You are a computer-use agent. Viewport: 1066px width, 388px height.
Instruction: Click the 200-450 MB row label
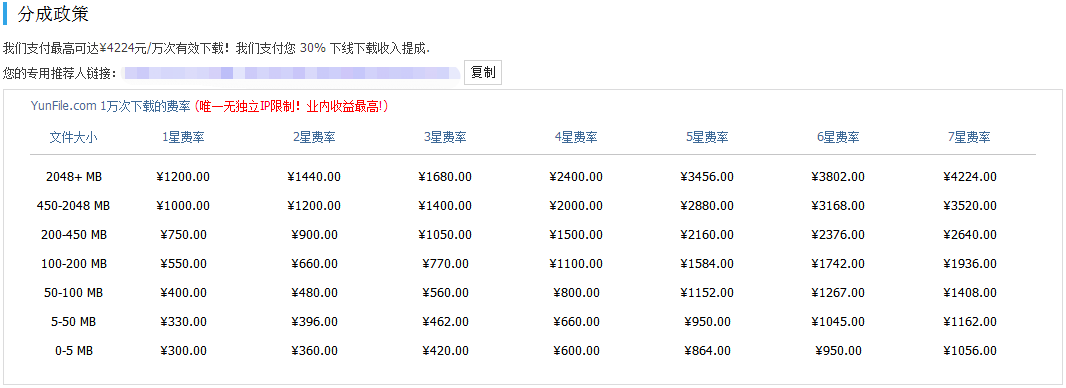pyautogui.click(x=73, y=235)
